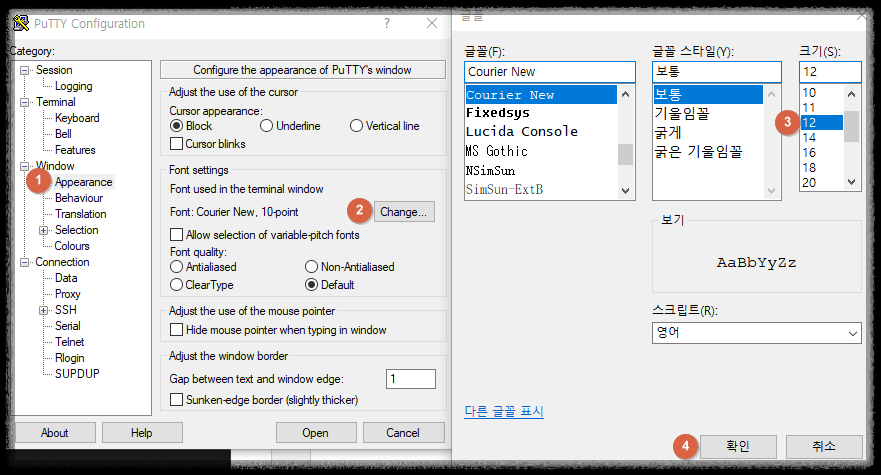The height and width of the screenshot is (475, 881).
Task: Open Bell settings category
Action: (63, 134)
